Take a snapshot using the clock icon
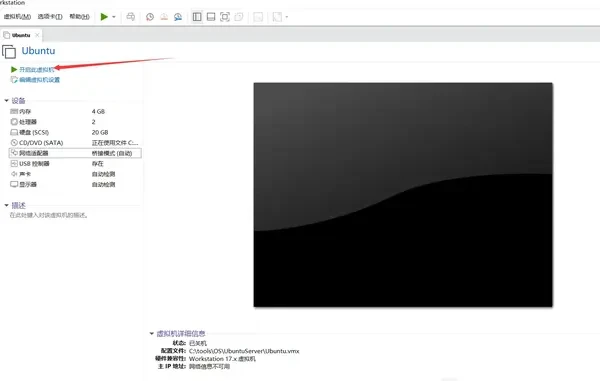The width and height of the screenshot is (600, 381). pyautogui.click(x=150, y=17)
